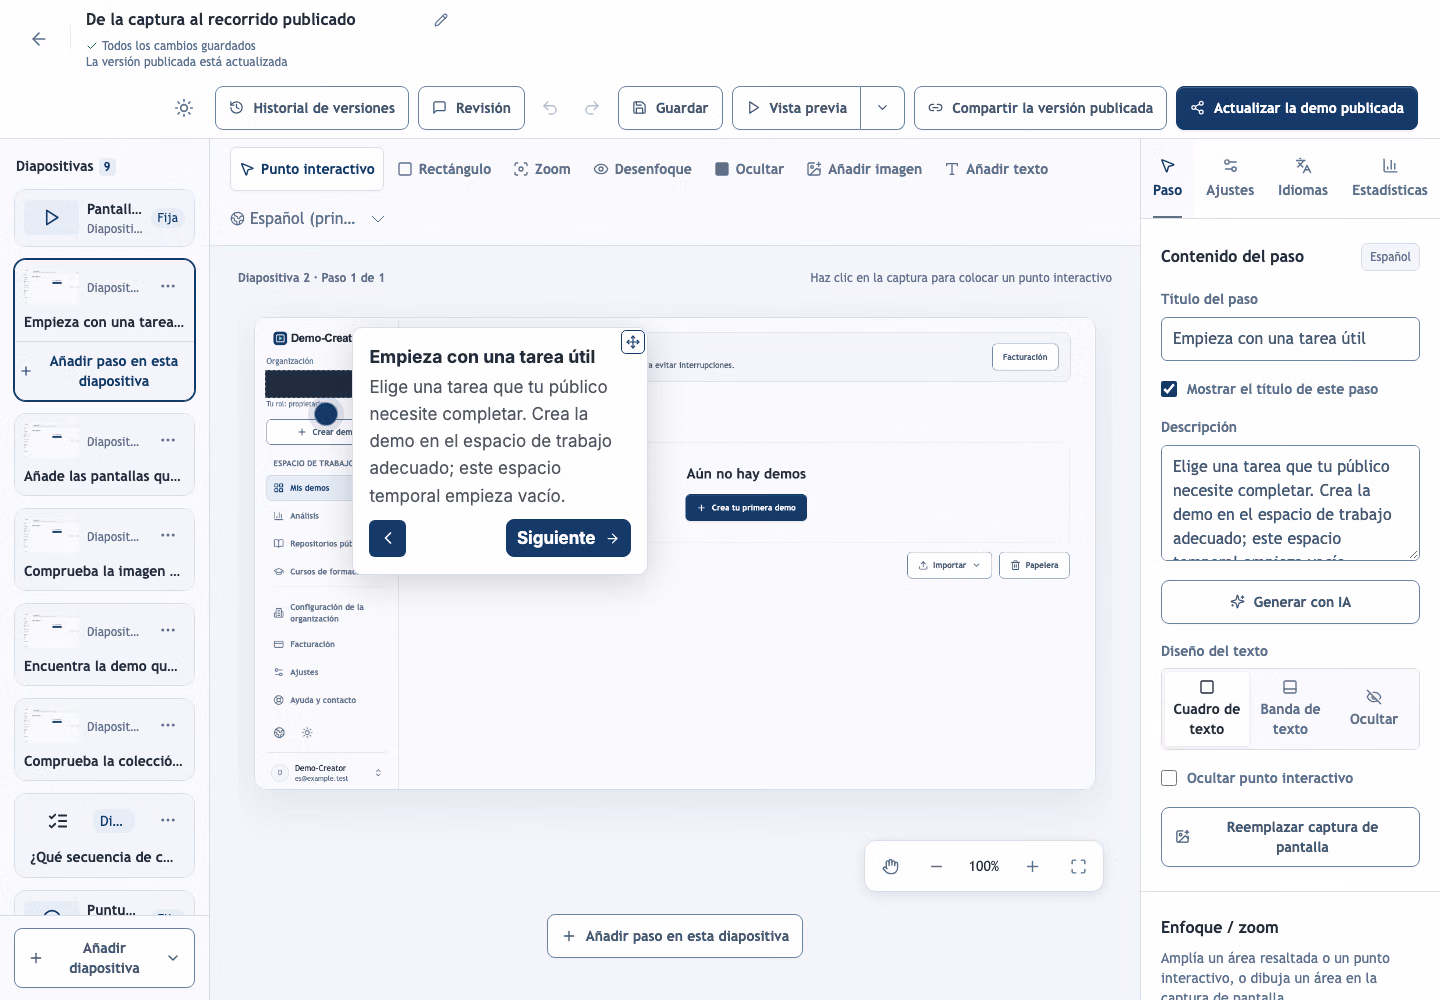Activate the hand pan tool
The image size is (1440, 1000).
pos(891,866)
